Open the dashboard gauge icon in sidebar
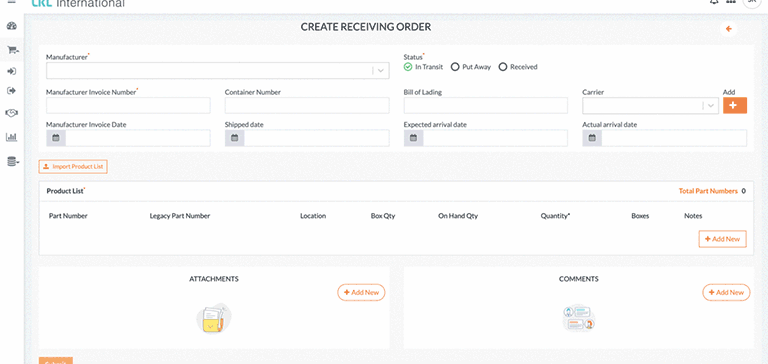 (12, 26)
